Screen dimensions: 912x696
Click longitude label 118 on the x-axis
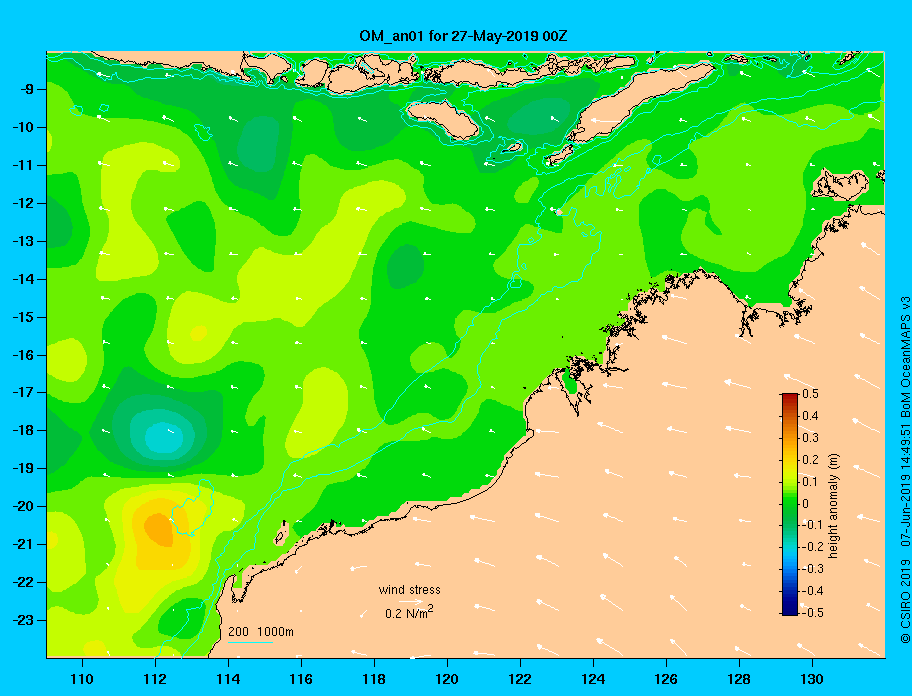coord(374,679)
